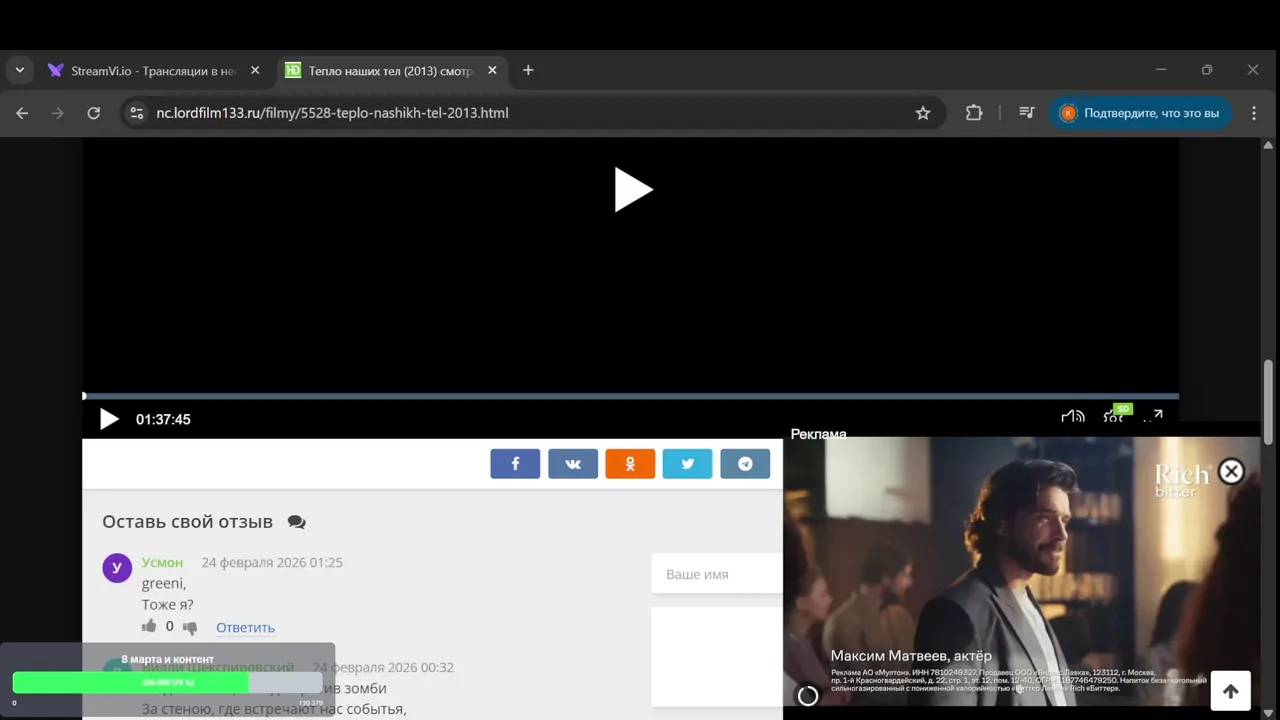Select the Тепло наших тел (2013) tab
The image size is (1280, 720).
click(391, 71)
